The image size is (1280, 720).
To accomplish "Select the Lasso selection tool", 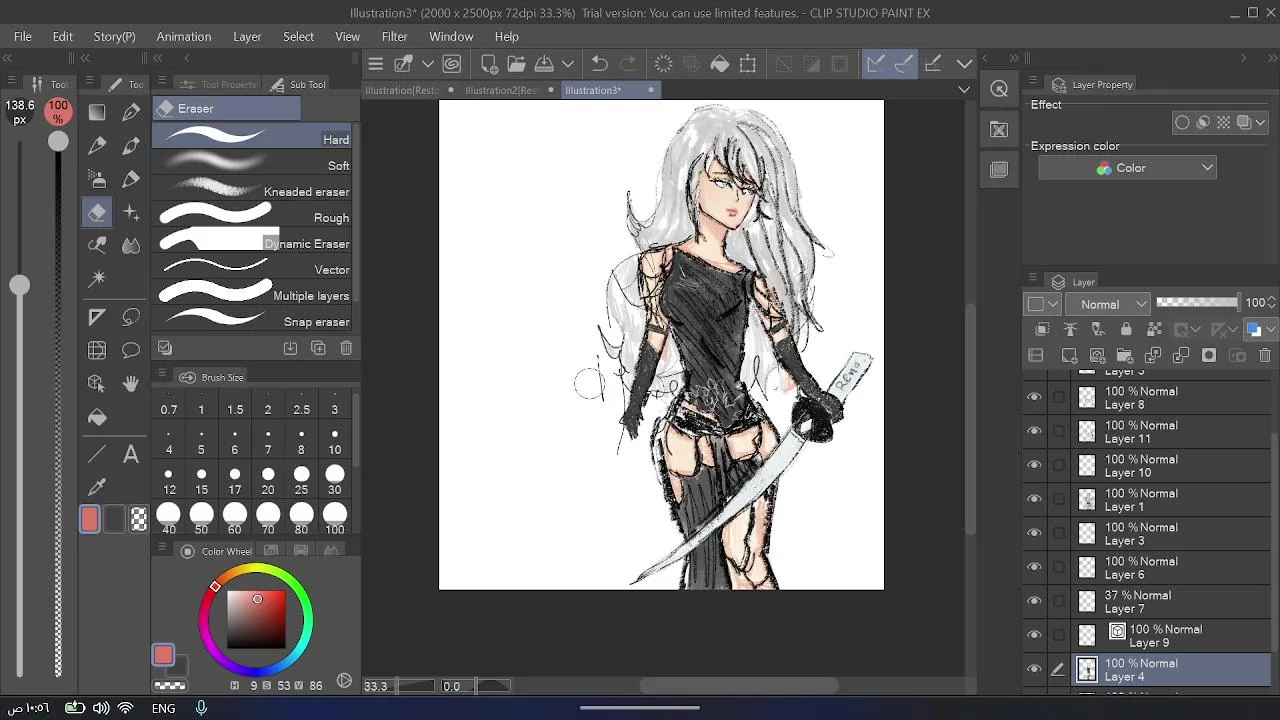I will [131, 318].
